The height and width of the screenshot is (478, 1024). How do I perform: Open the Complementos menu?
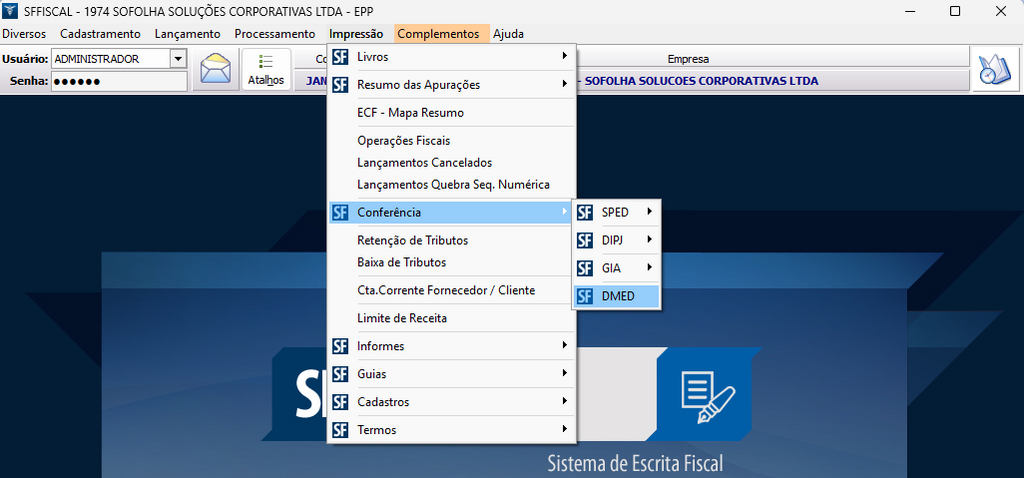[x=438, y=34]
